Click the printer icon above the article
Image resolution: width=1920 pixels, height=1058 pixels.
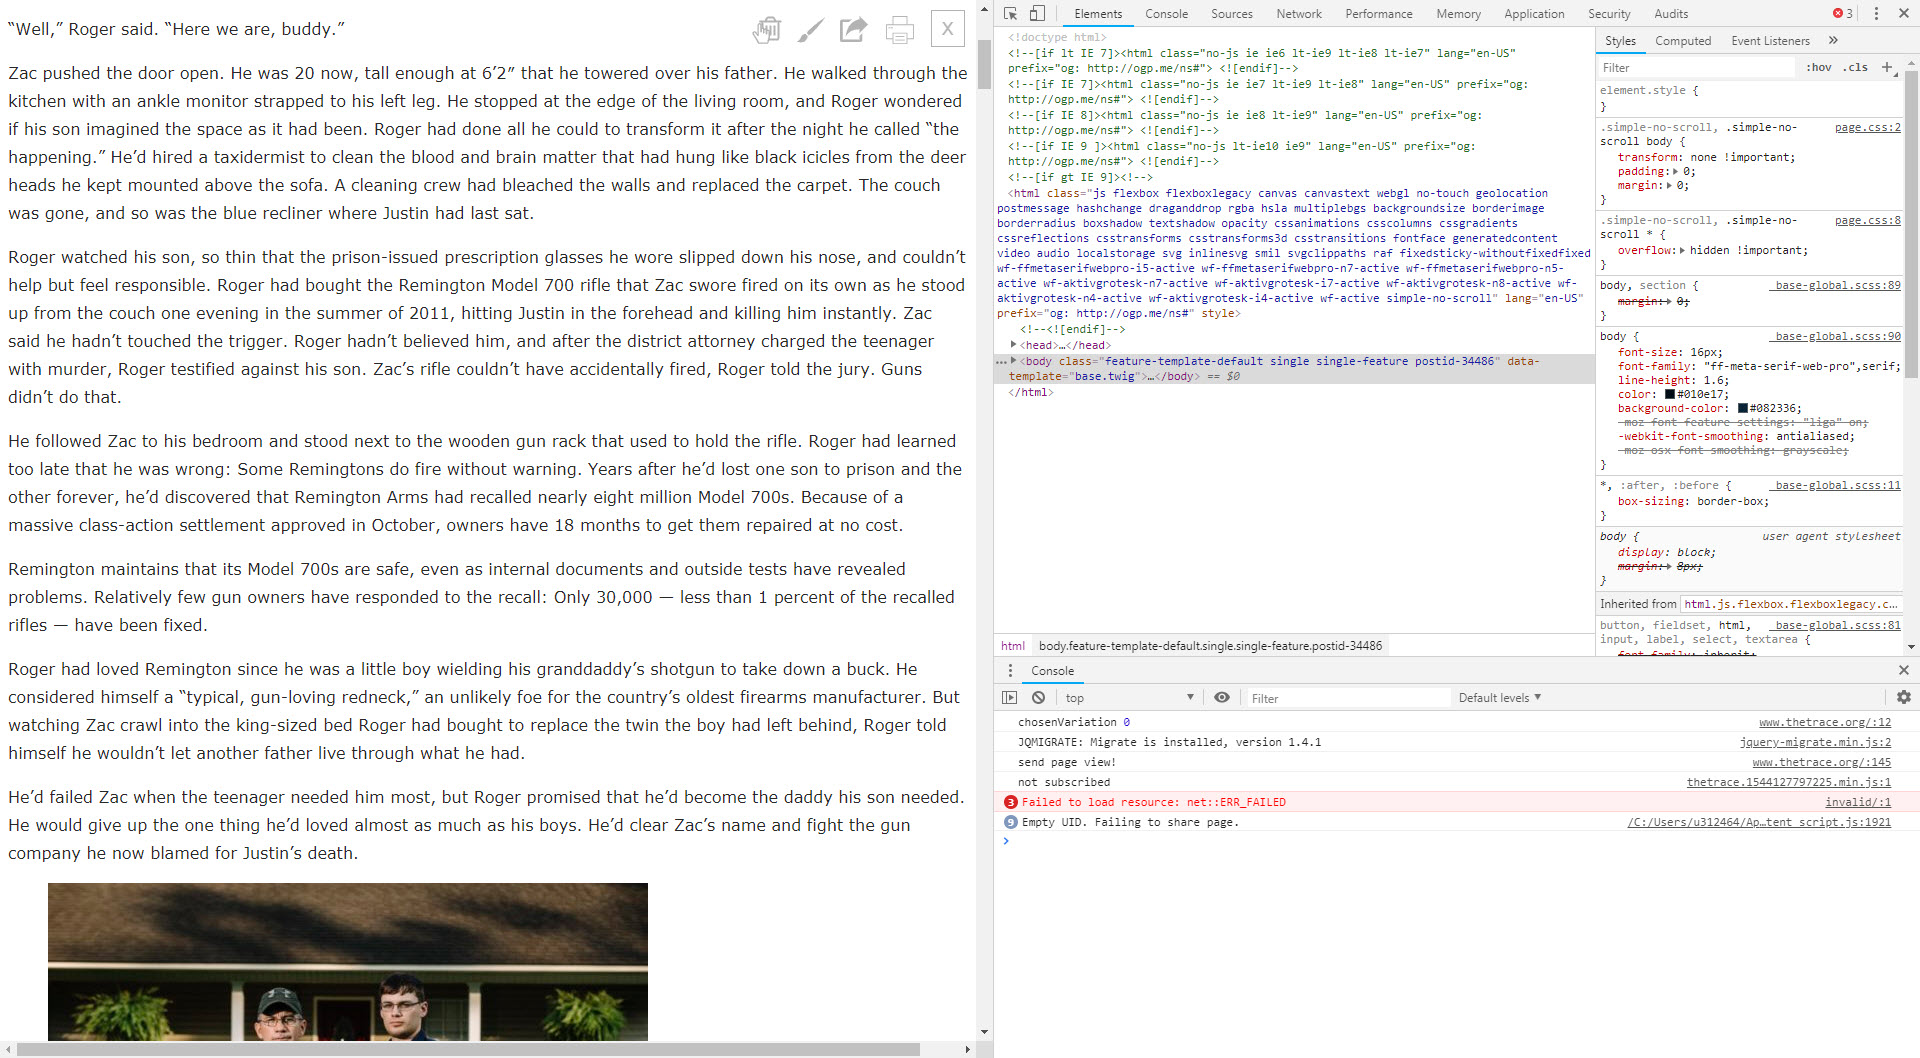[x=900, y=30]
